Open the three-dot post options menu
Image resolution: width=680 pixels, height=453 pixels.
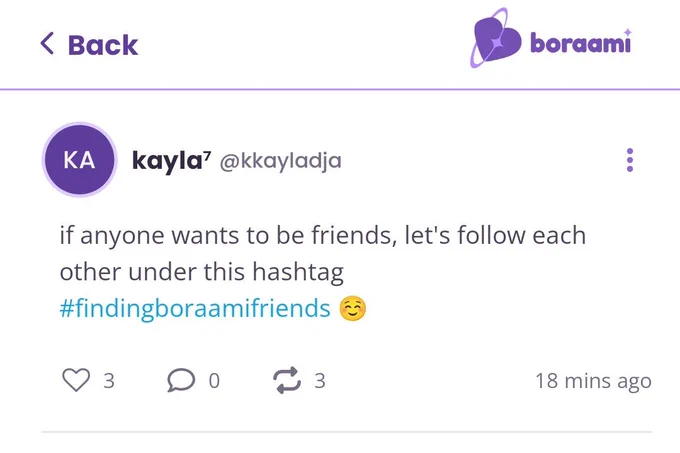(x=630, y=160)
